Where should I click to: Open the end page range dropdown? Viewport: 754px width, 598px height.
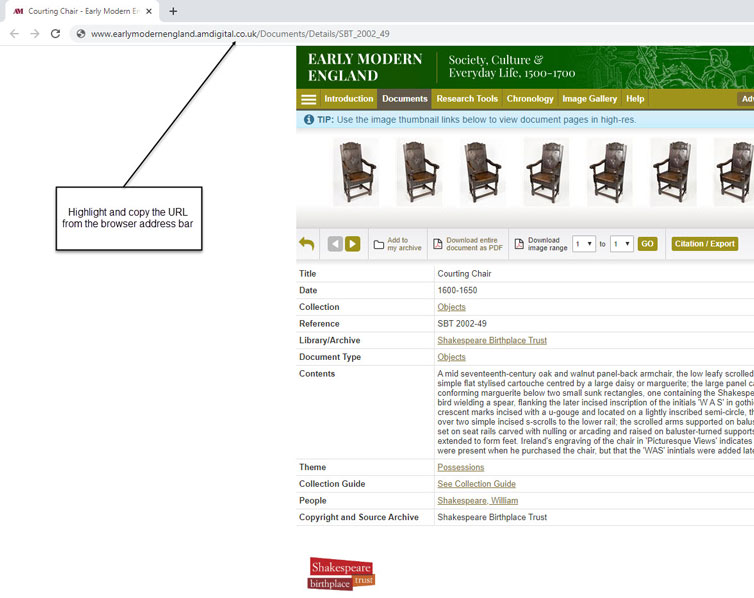click(x=622, y=244)
